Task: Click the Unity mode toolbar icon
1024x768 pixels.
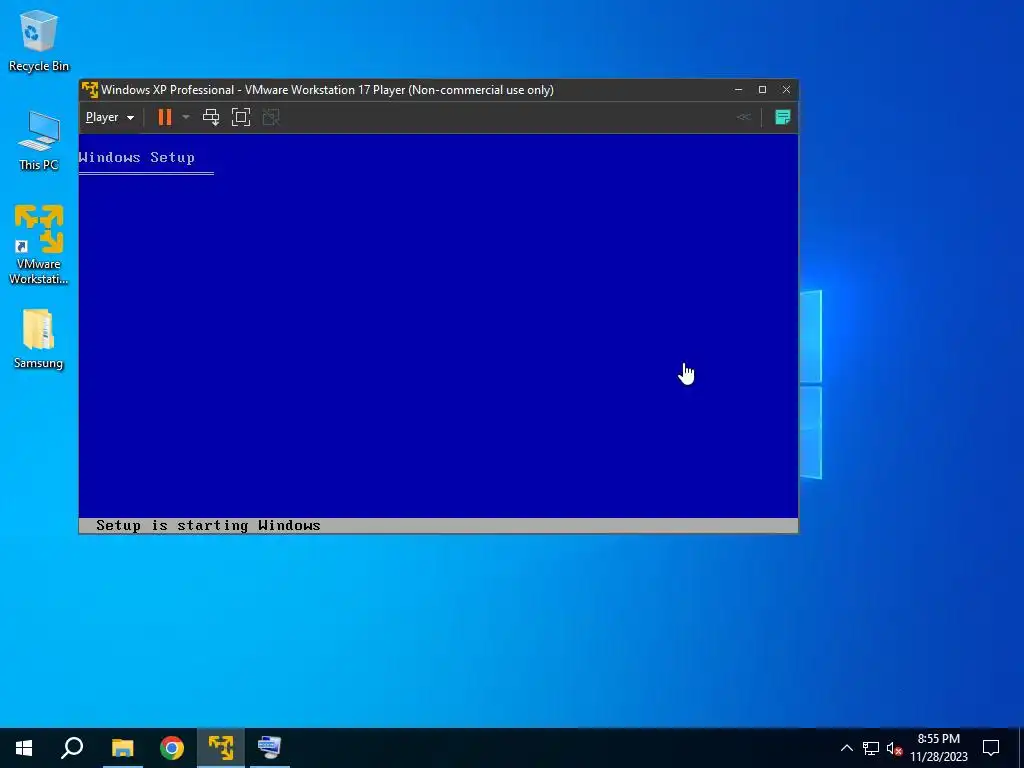Action: 271,118
